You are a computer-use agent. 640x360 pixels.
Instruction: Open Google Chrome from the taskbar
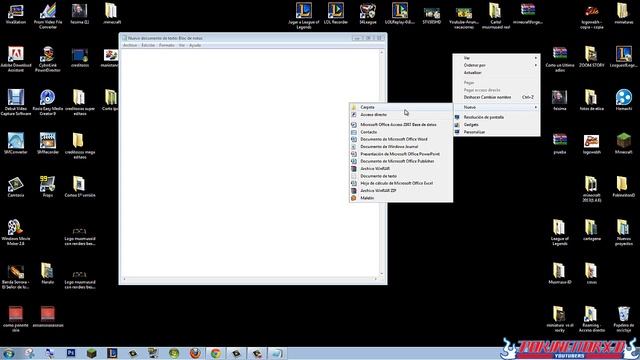(216, 353)
